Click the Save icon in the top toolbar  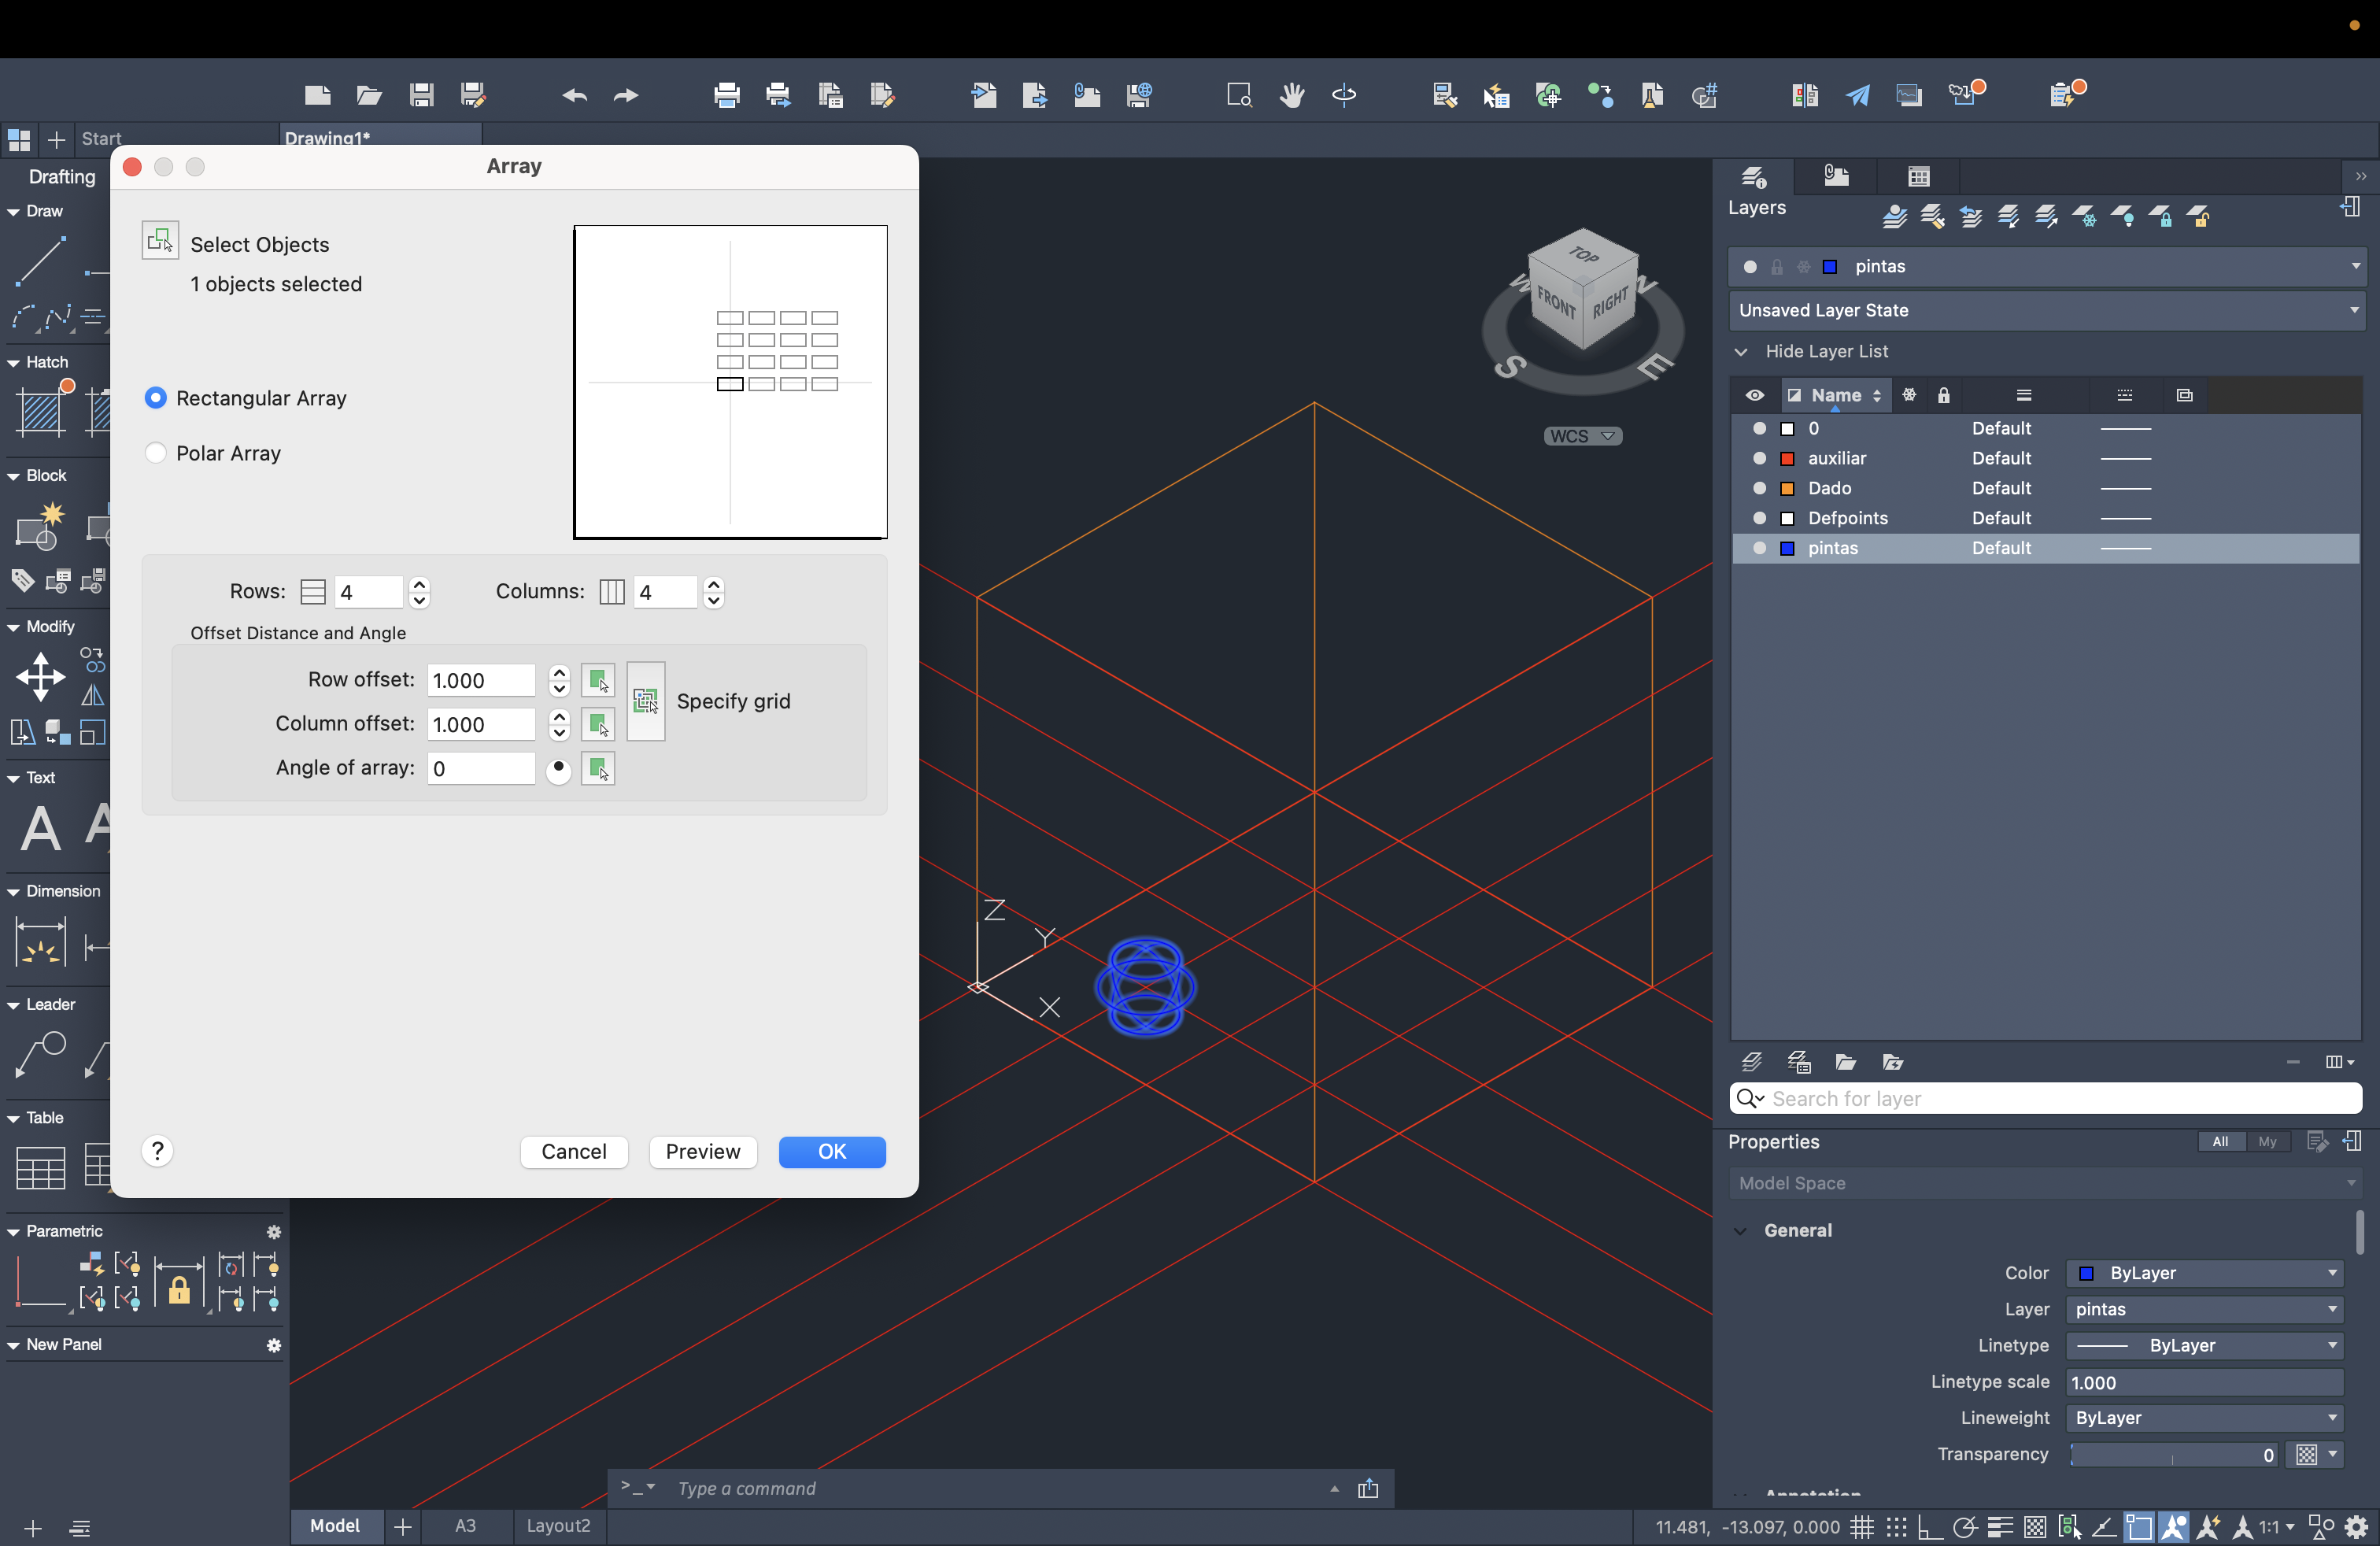coord(421,96)
